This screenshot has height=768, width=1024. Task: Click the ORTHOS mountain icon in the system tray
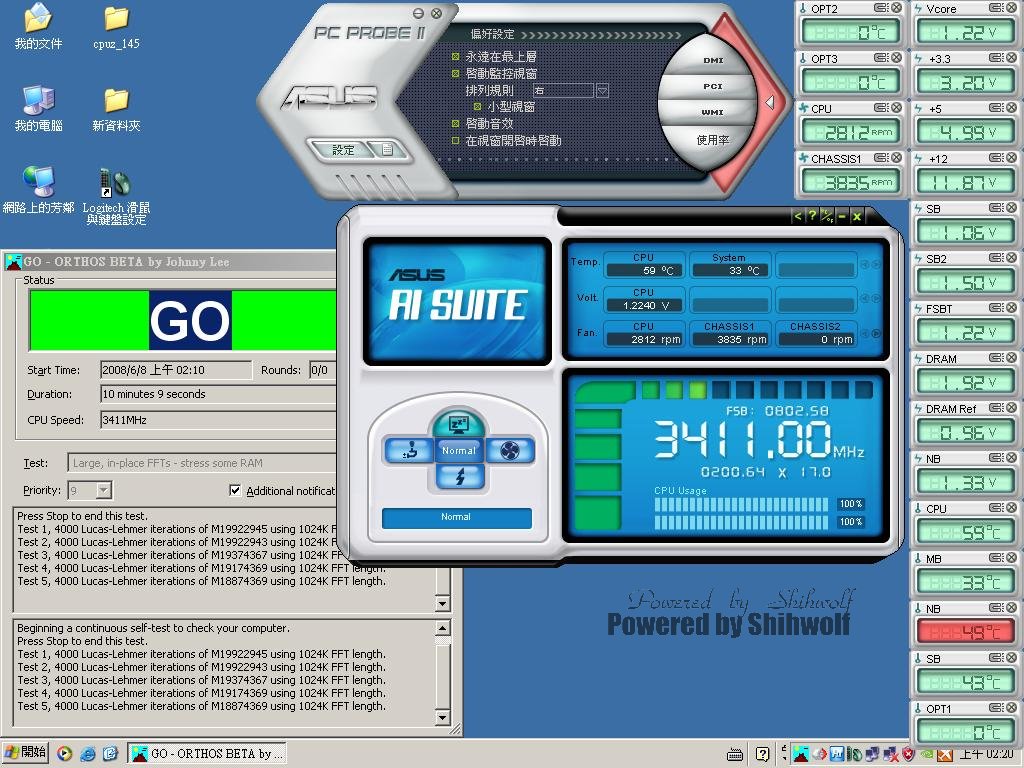pos(801,754)
